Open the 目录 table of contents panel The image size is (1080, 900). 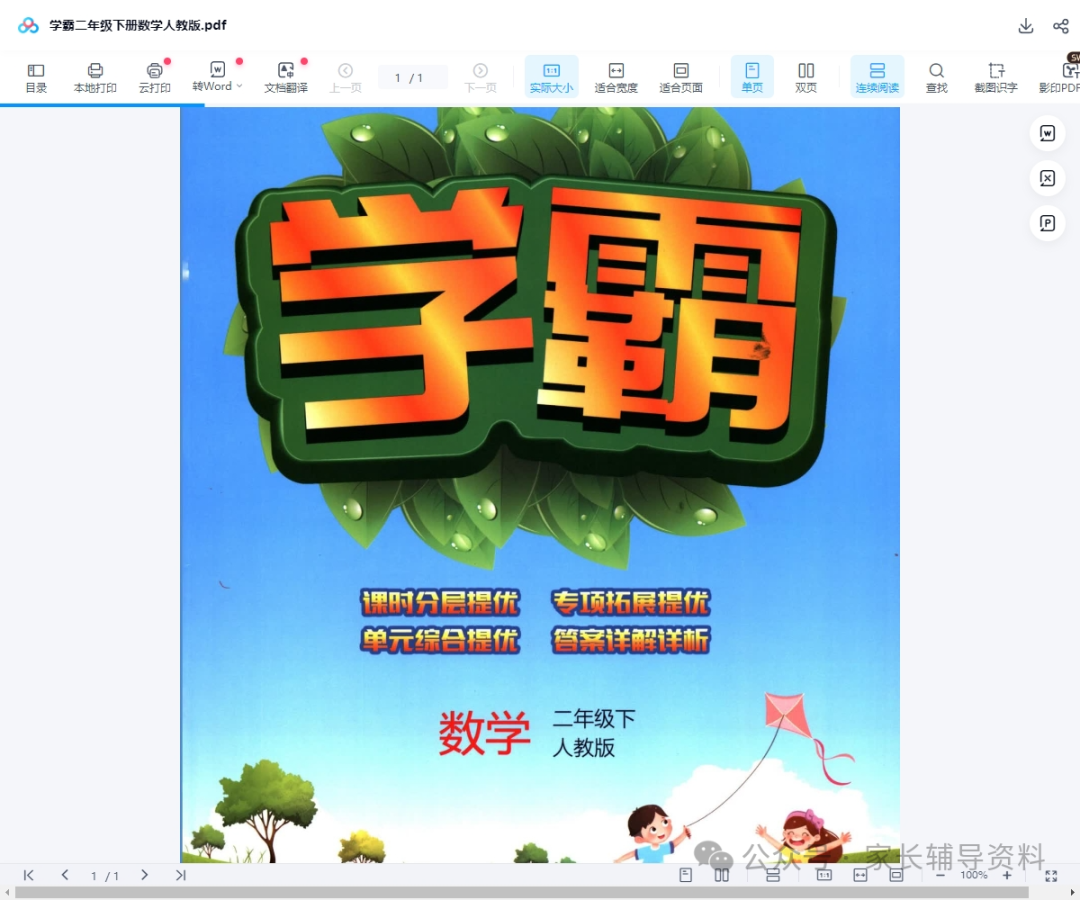pyautogui.click(x=36, y=78)
